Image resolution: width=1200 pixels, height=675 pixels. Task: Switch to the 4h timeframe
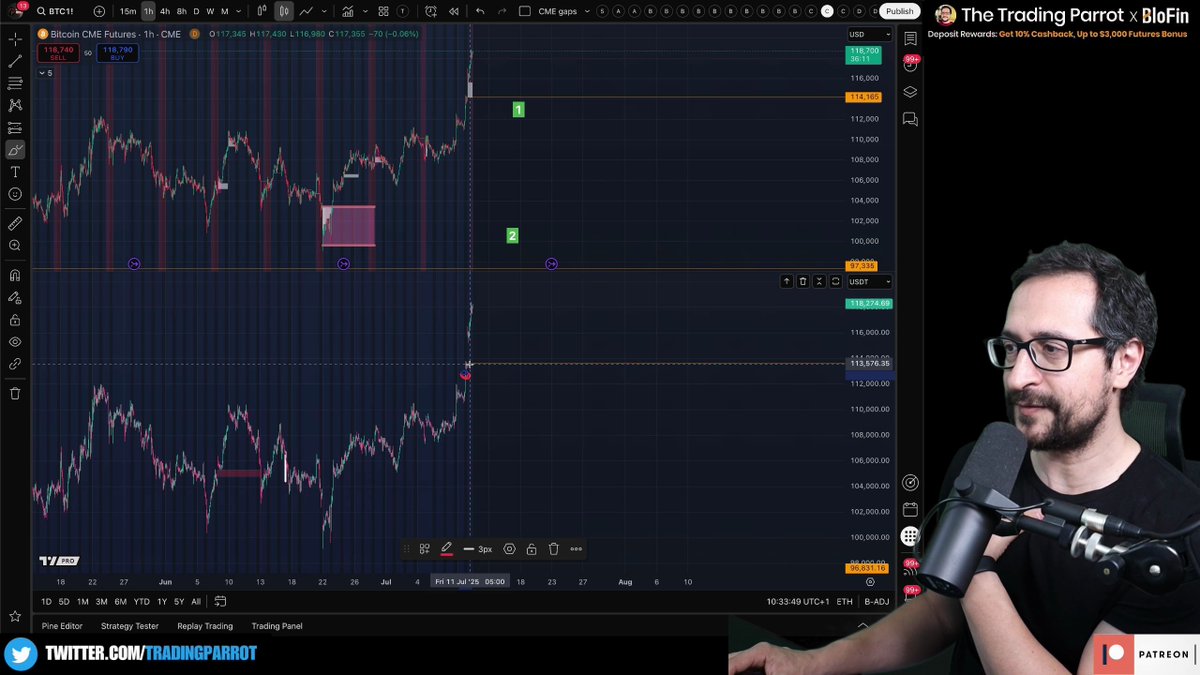[165, 11]
